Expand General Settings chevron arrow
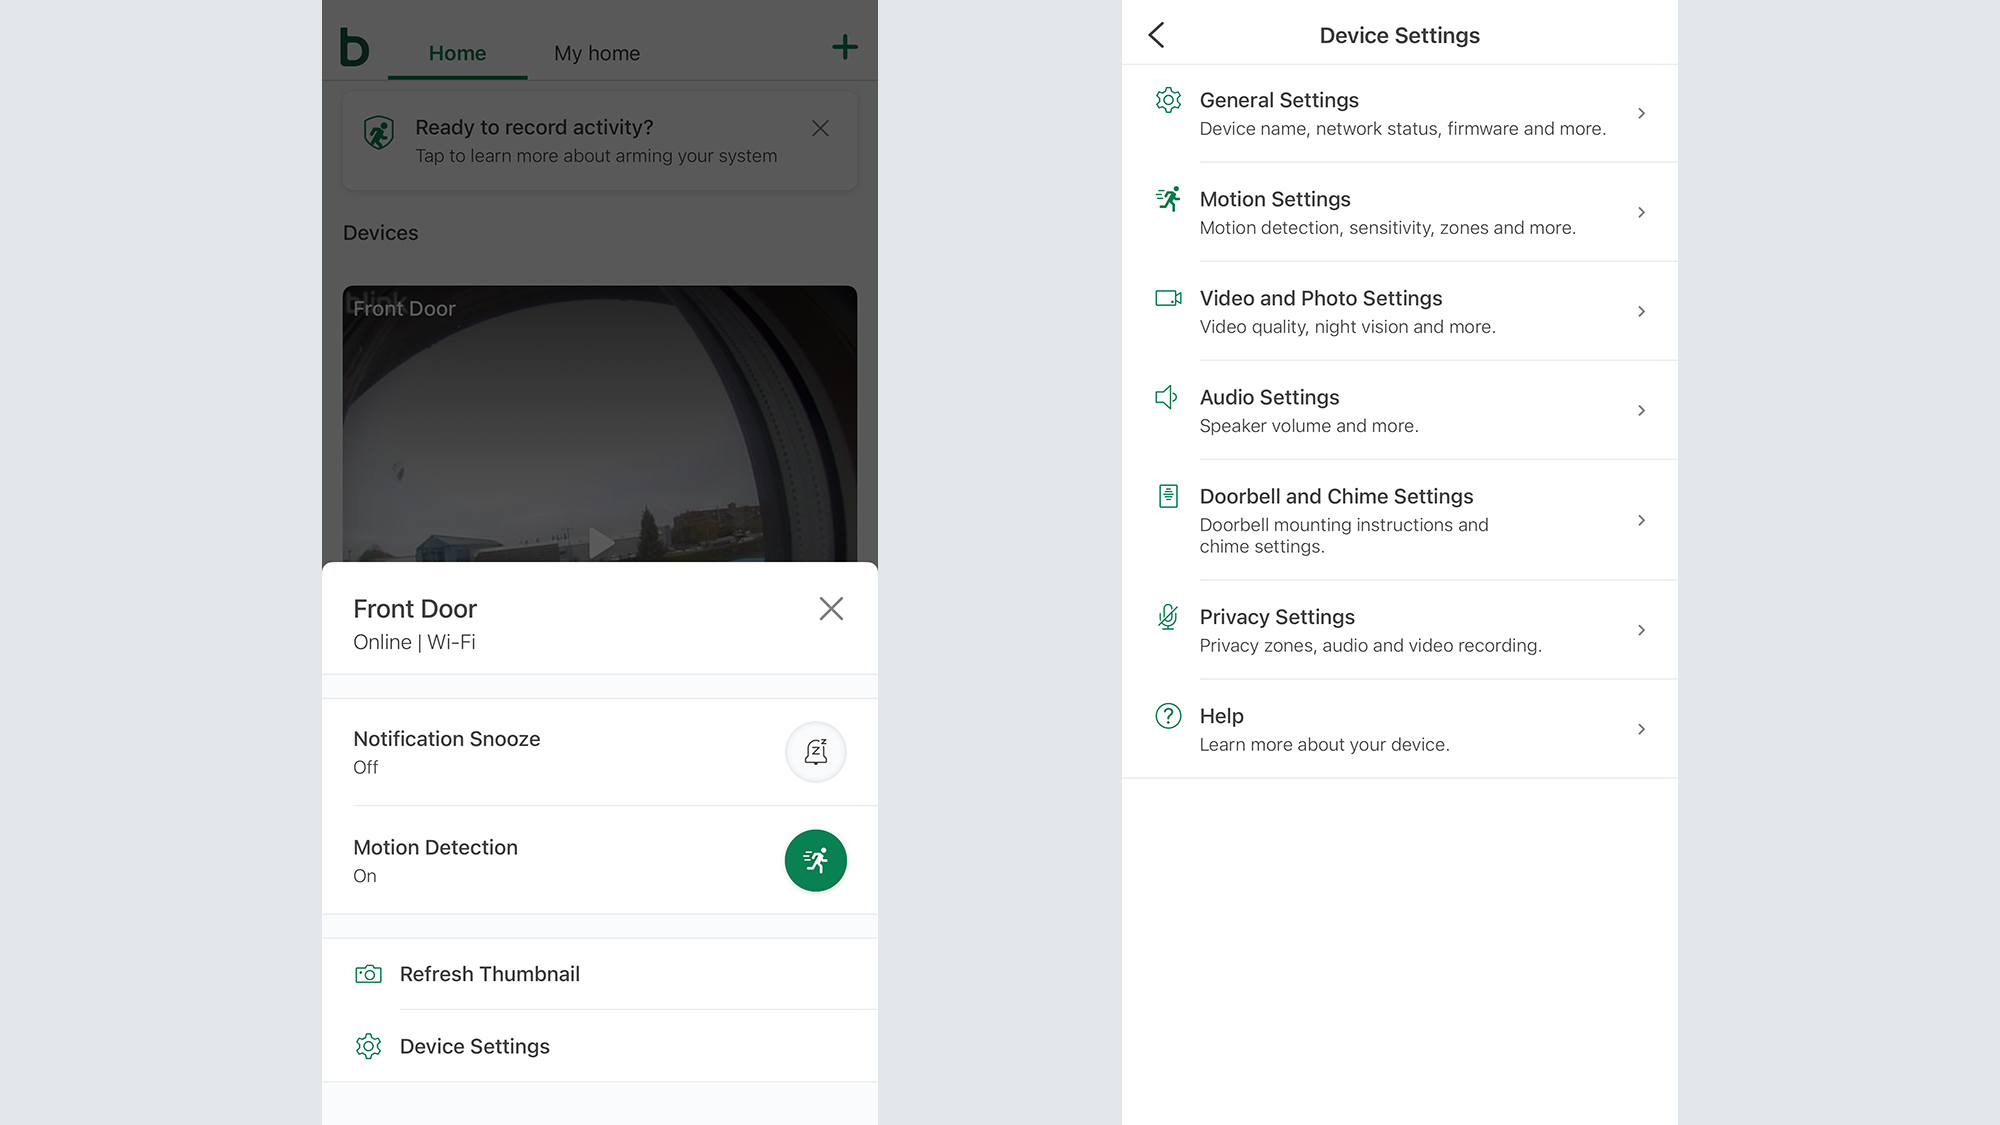This screenshot has width=2000, height=1125. [x=1641, y=114]
